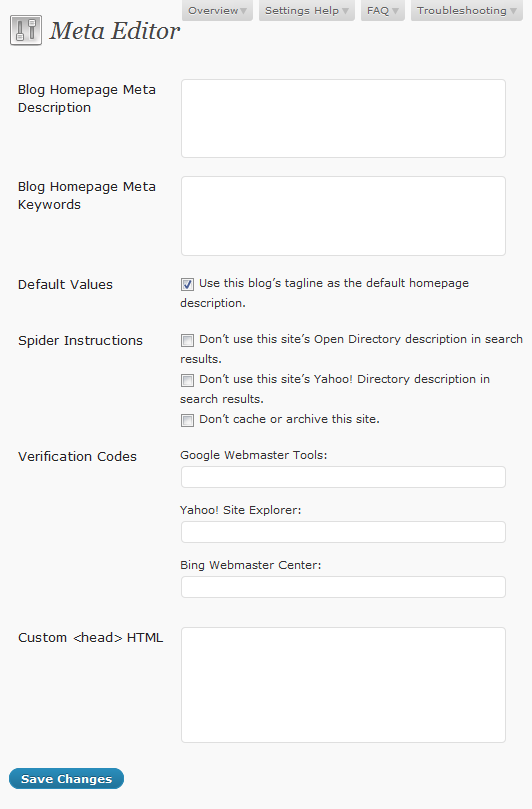Click the Meta Editor page heading
532x809 pixels.
(115, 31)
